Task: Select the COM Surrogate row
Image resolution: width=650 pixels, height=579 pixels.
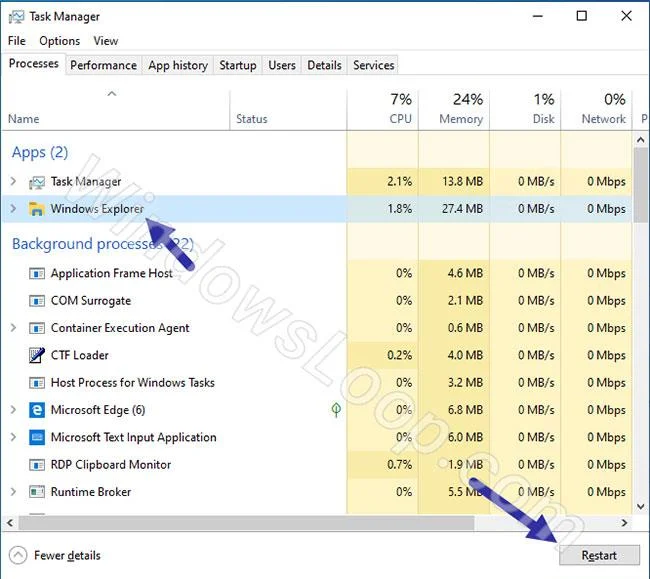Action: (x=318, y=301)
